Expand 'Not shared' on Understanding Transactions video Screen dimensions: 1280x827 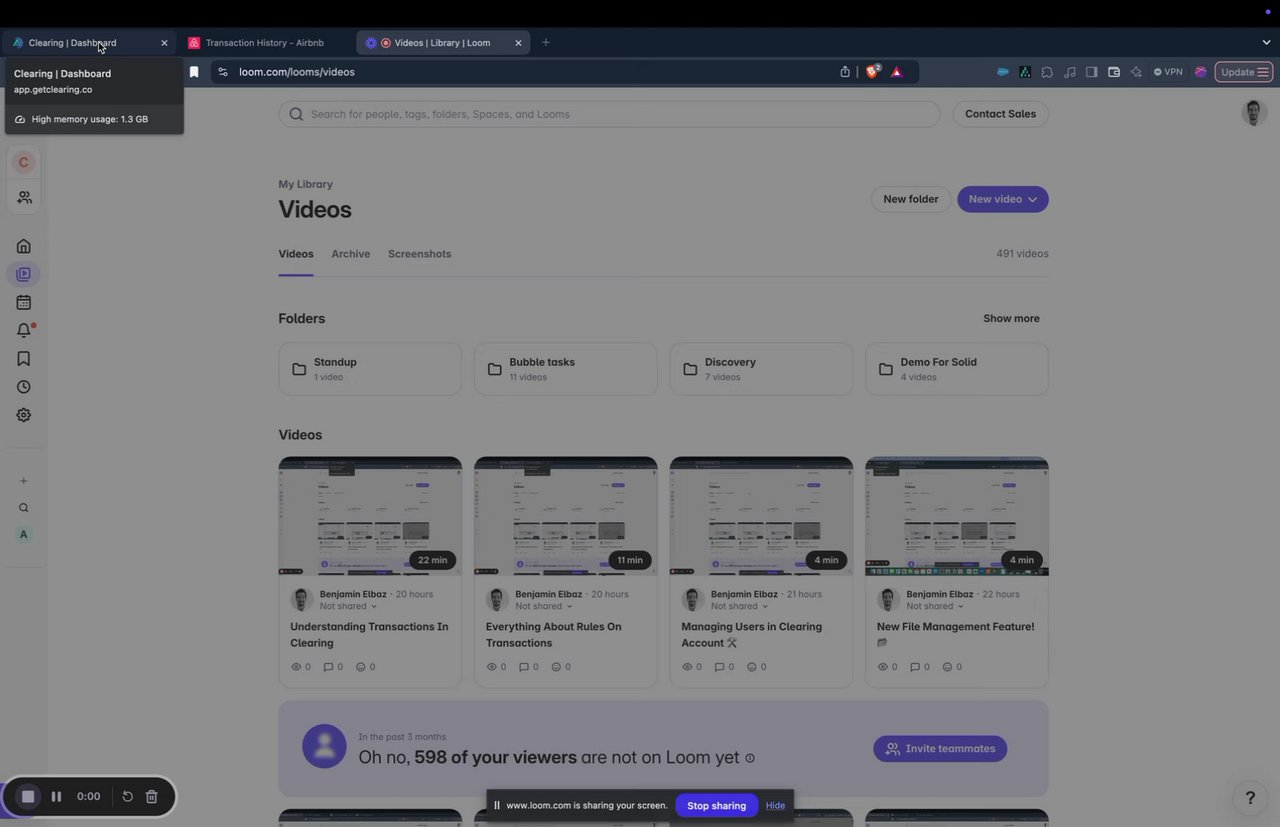[x=348, y=606]
